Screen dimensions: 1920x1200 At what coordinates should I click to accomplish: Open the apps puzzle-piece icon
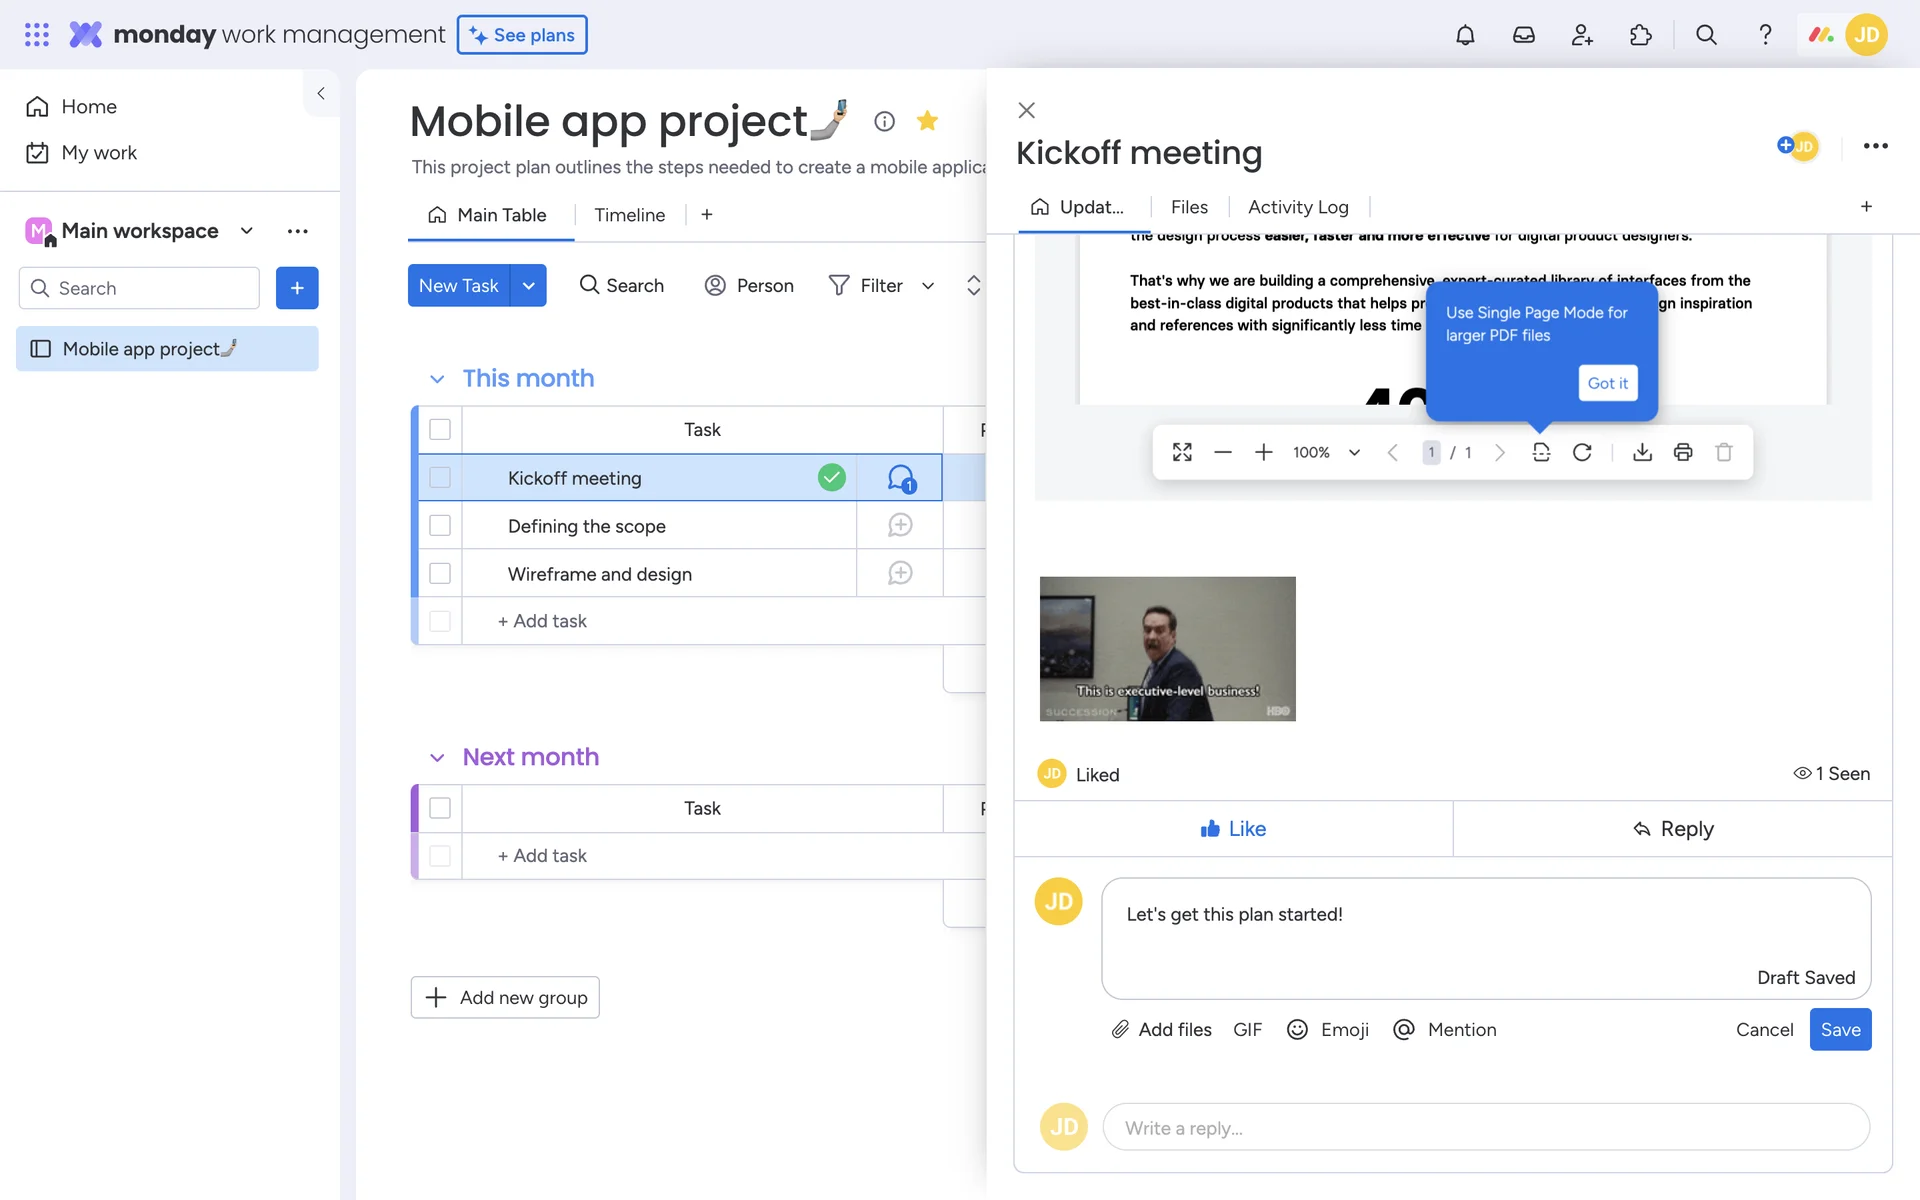click(1640, 35)
